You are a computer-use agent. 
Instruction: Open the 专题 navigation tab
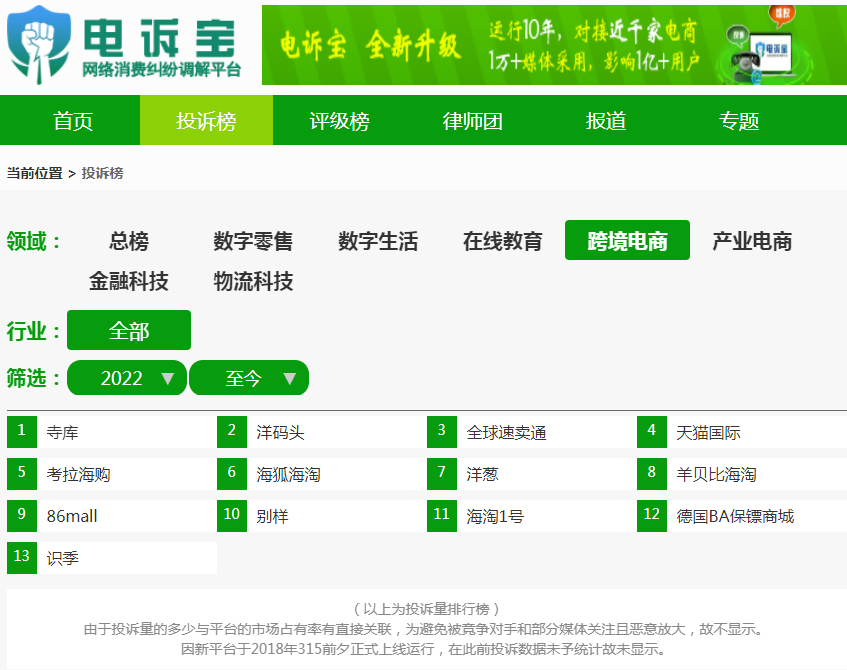pos(739,120)
